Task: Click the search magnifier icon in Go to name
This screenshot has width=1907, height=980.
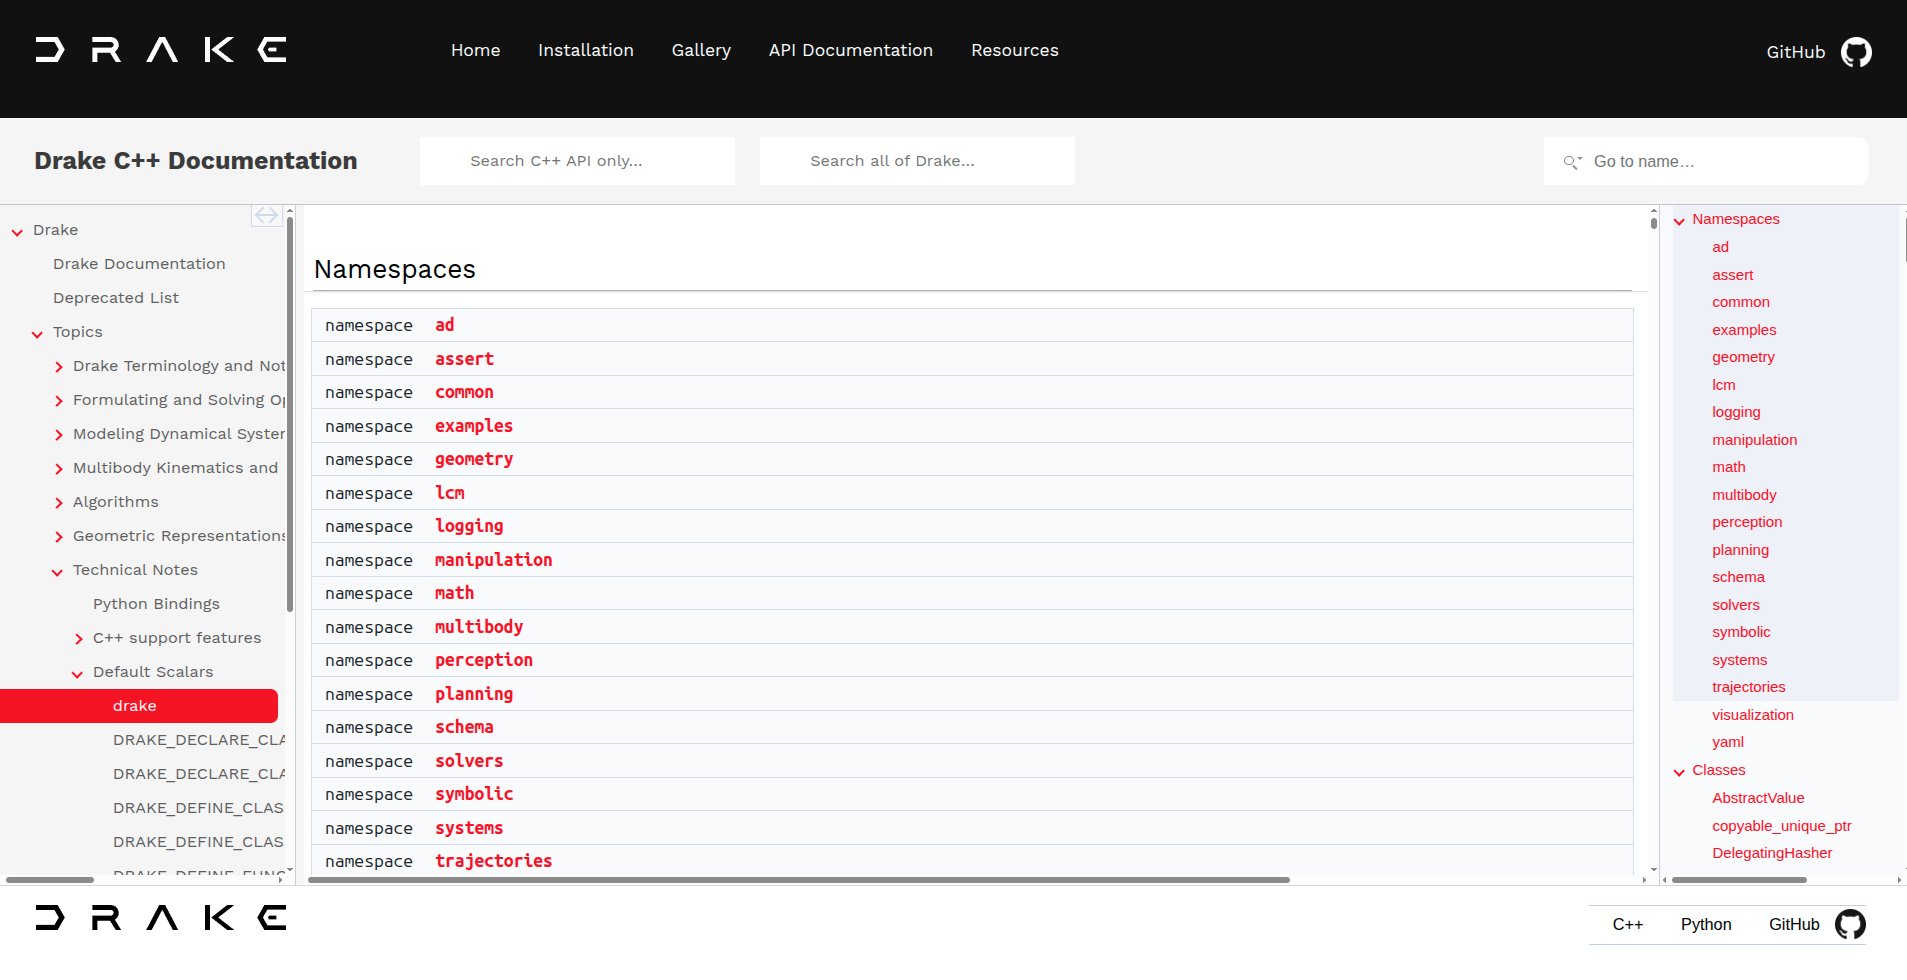Action: (x=1572, y=162)
